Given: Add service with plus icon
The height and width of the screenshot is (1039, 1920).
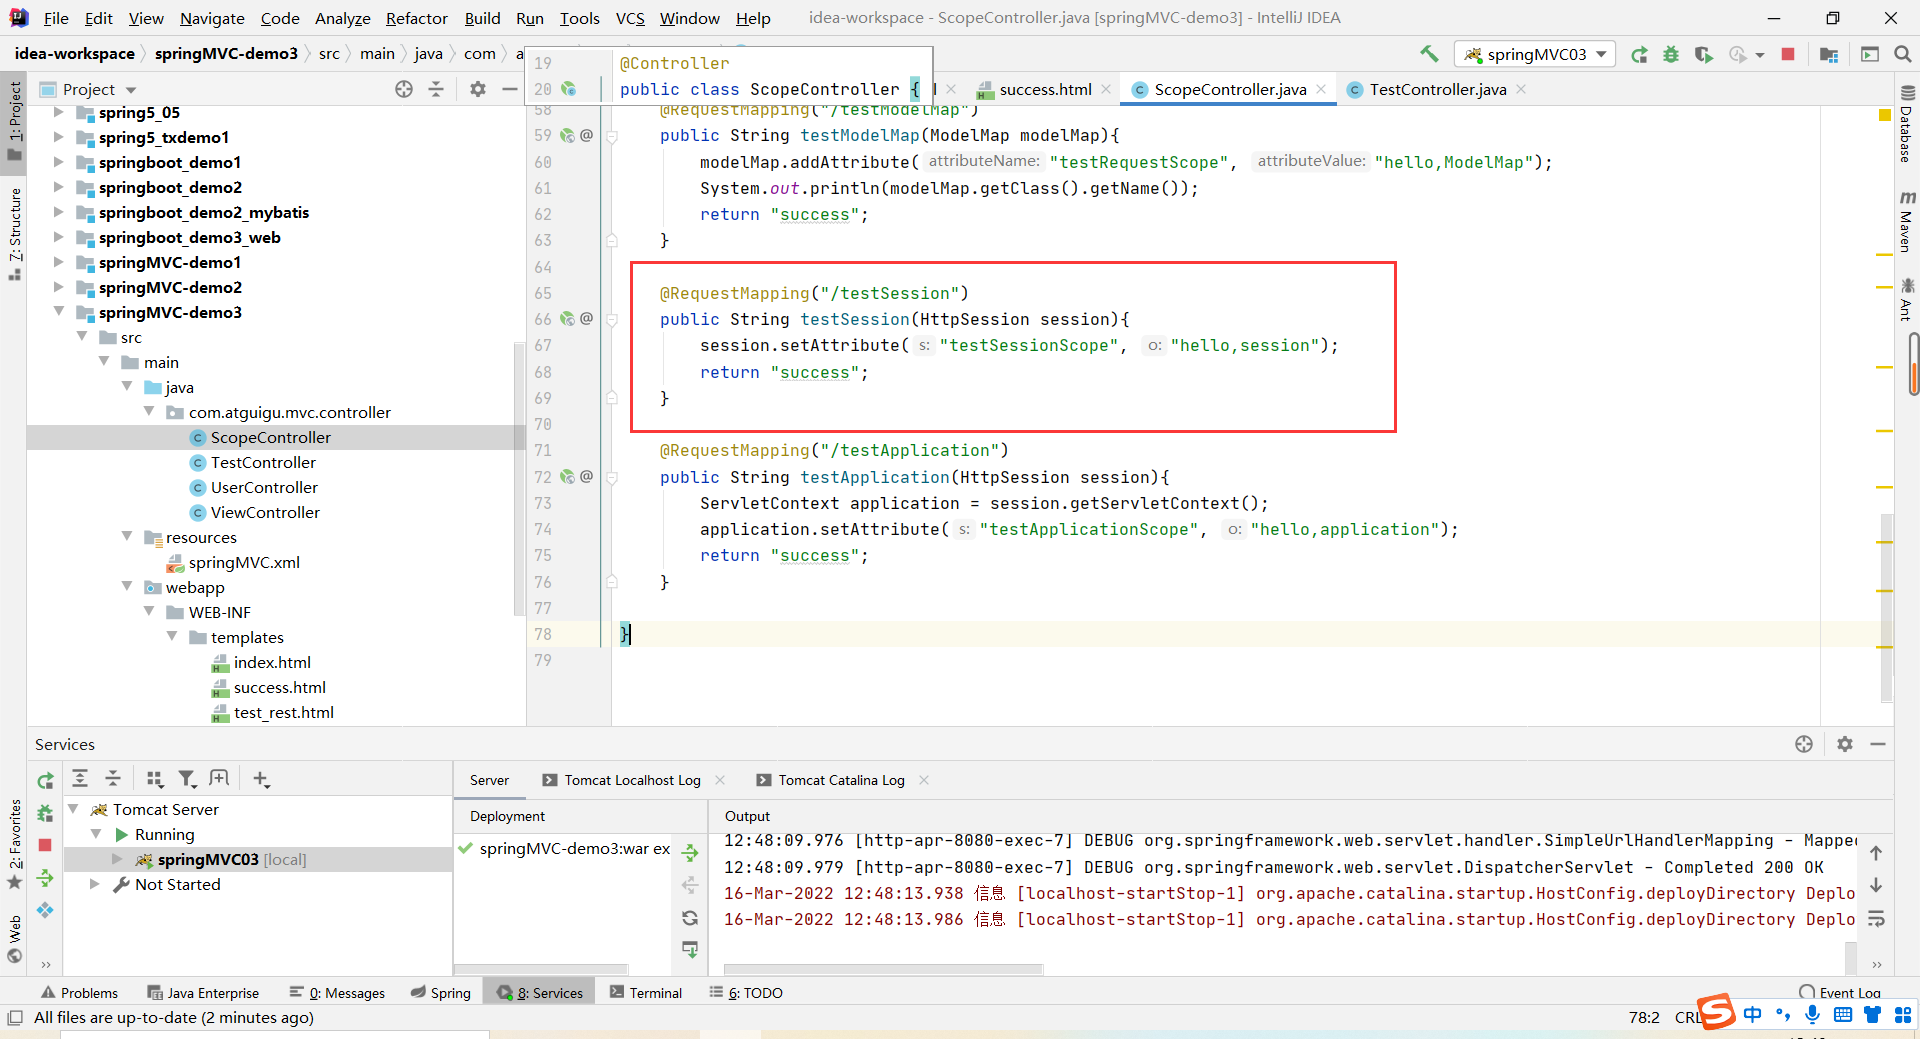Looking at the screenshot, I should tap(261, 778).
